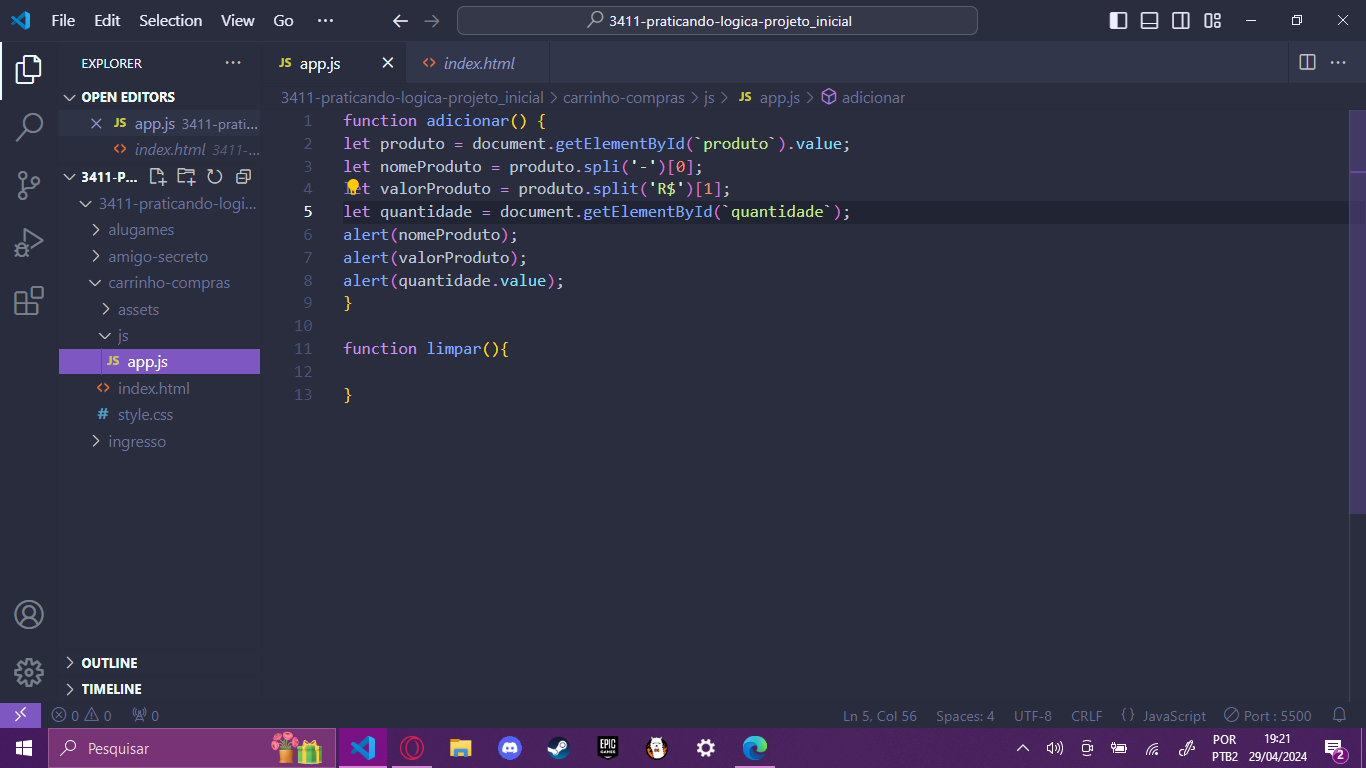This screenshot has width=1366, height=768.
Task: Toggle the primary side bar
Action: click(1119, 21)
